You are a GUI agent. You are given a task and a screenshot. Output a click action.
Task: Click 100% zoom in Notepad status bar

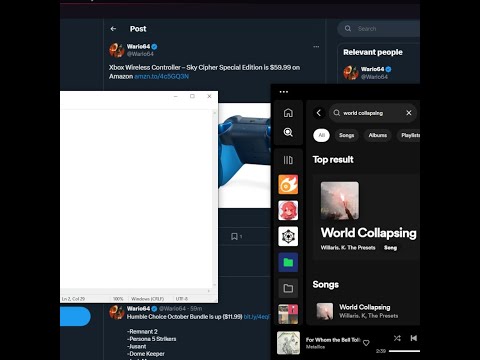click(118, 299)
